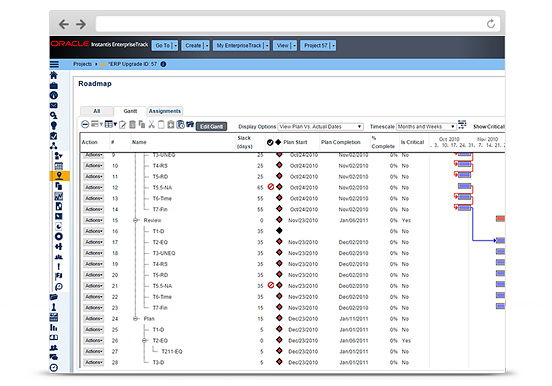
Task: Click the edit pencil toolbar icon
Action: pyautogui.click(x=123, y=125)
